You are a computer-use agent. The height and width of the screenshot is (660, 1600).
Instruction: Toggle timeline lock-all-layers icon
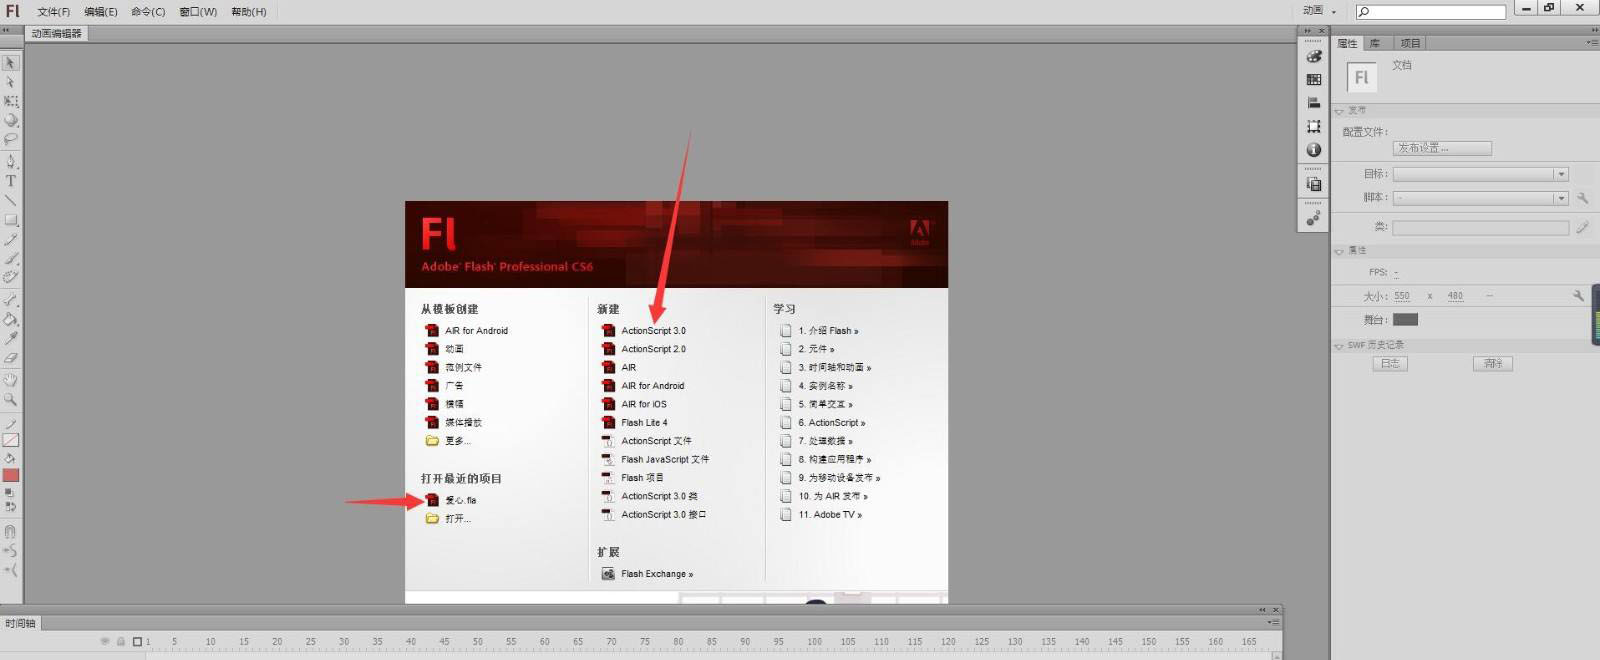coord(121,641)
